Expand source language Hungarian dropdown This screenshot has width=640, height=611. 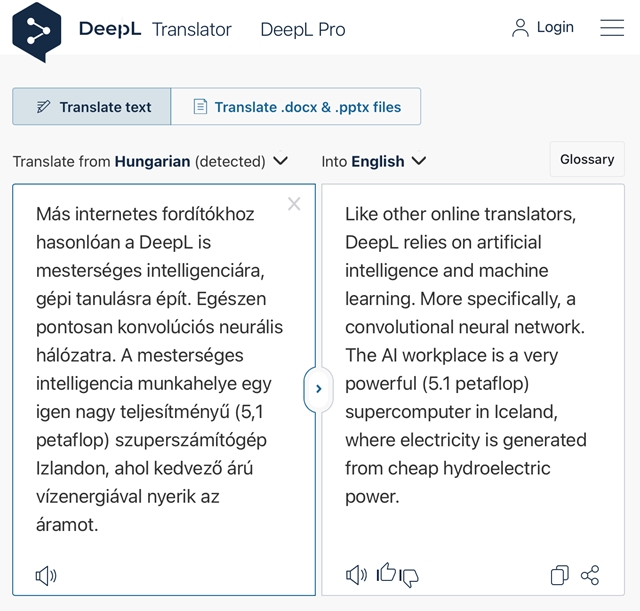tap(280, 160)
